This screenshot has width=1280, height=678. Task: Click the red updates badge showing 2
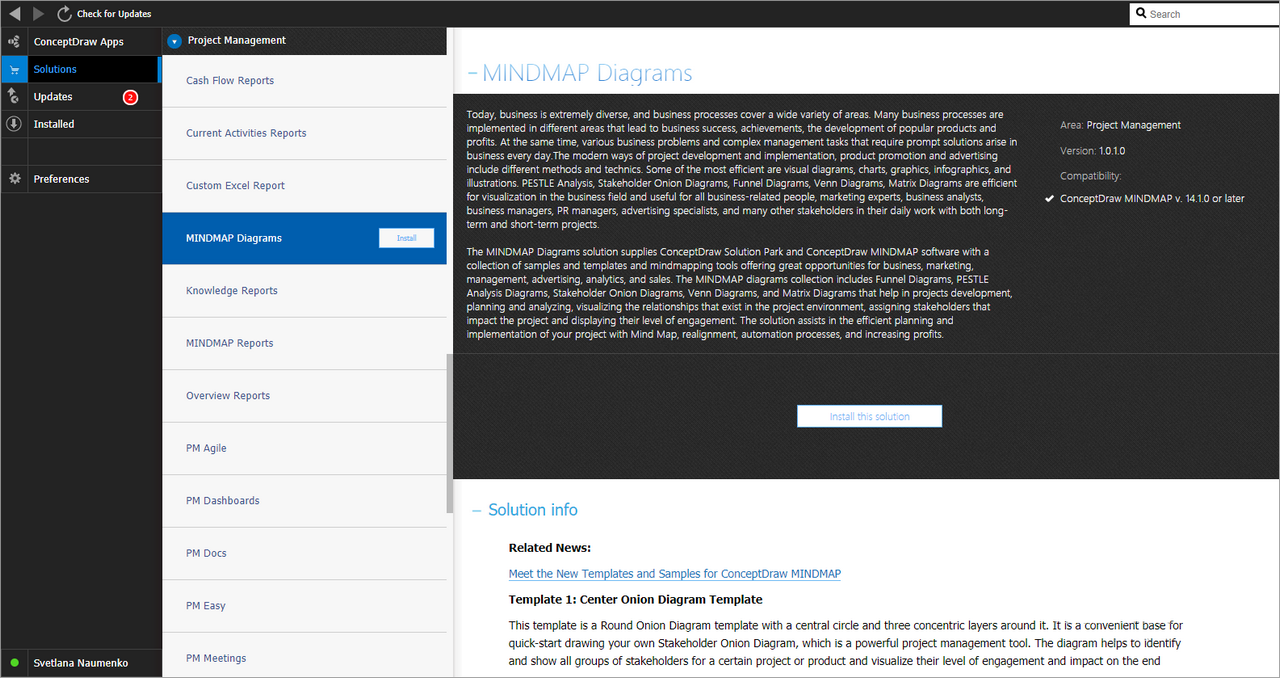tap(130, 97)
